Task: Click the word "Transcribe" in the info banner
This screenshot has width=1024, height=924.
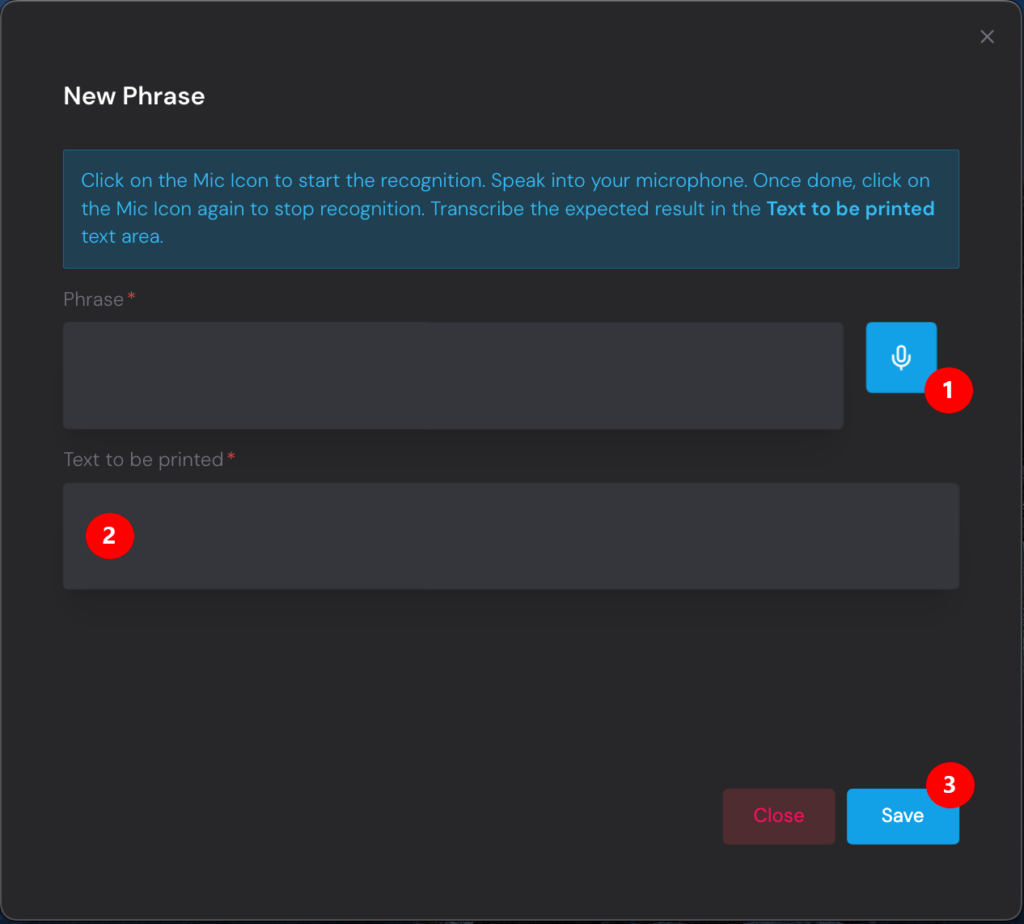Action: pyautogui.click(x=474, y=209)
